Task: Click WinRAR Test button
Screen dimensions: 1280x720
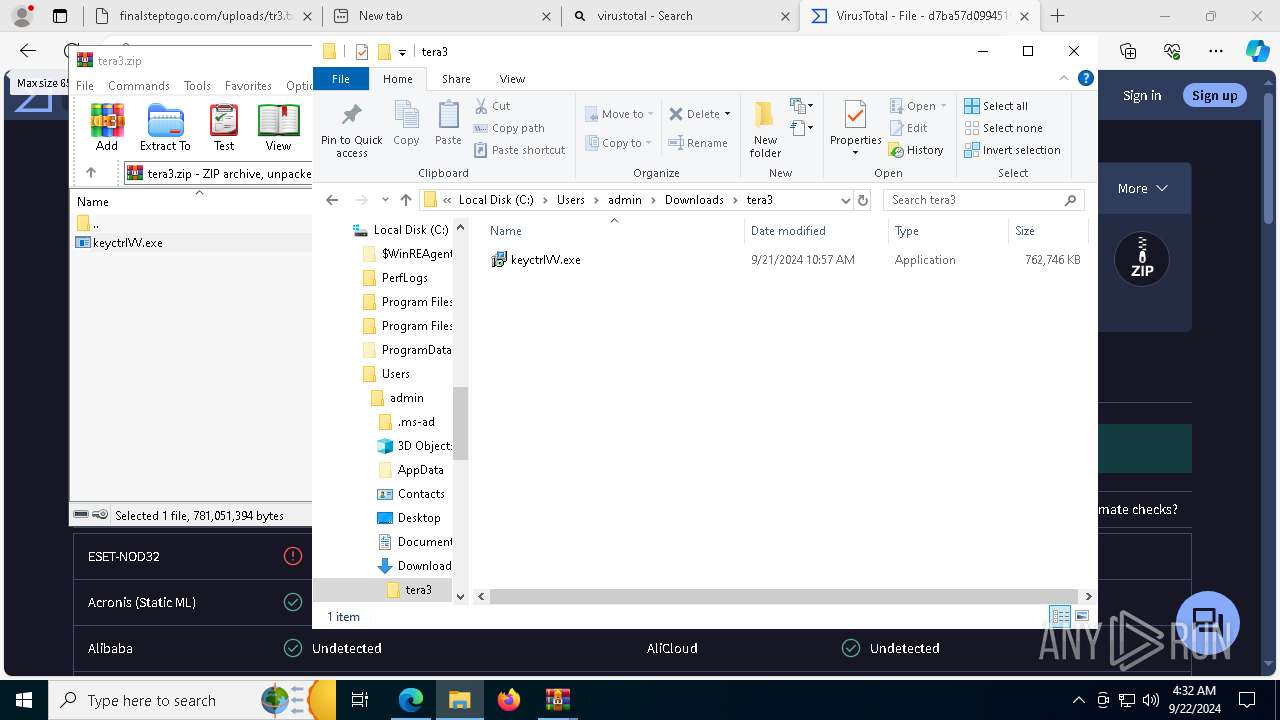Action: pos(224,127)
